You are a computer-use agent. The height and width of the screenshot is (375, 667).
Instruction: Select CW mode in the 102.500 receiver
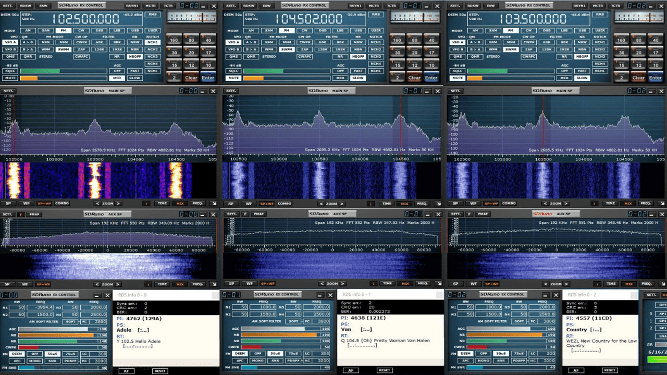tap(81, 31)
